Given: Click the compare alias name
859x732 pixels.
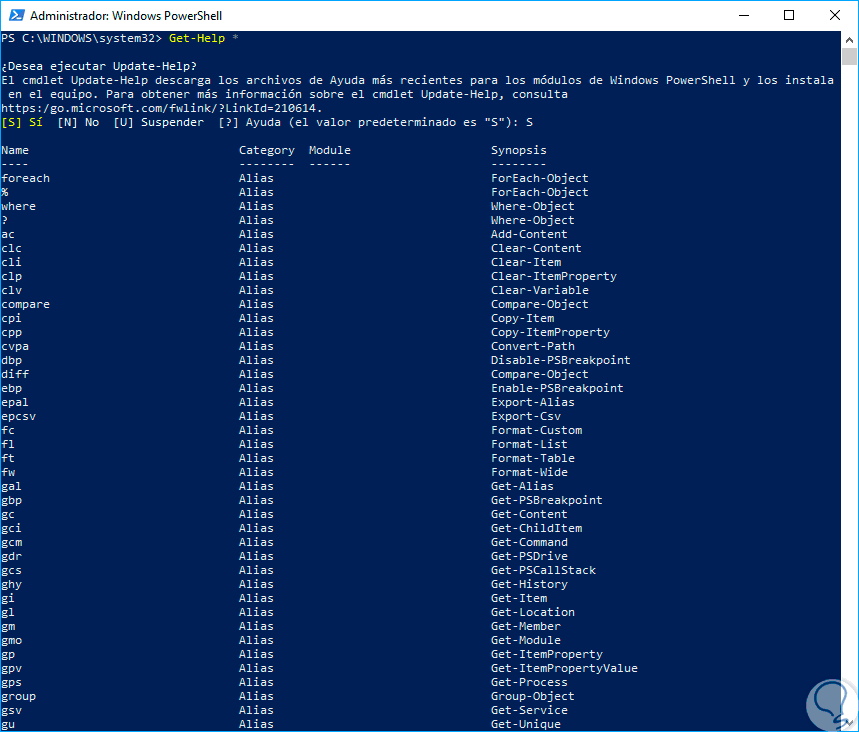Looking at the screenshot, I should (x=25, y=304).
